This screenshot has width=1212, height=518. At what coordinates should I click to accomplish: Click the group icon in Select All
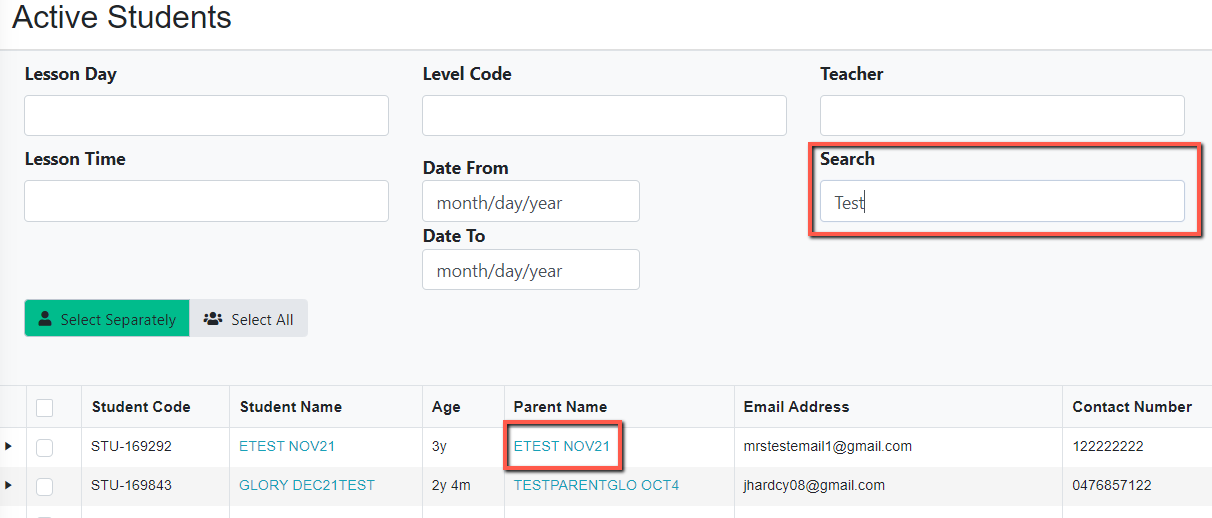[212, 319]
